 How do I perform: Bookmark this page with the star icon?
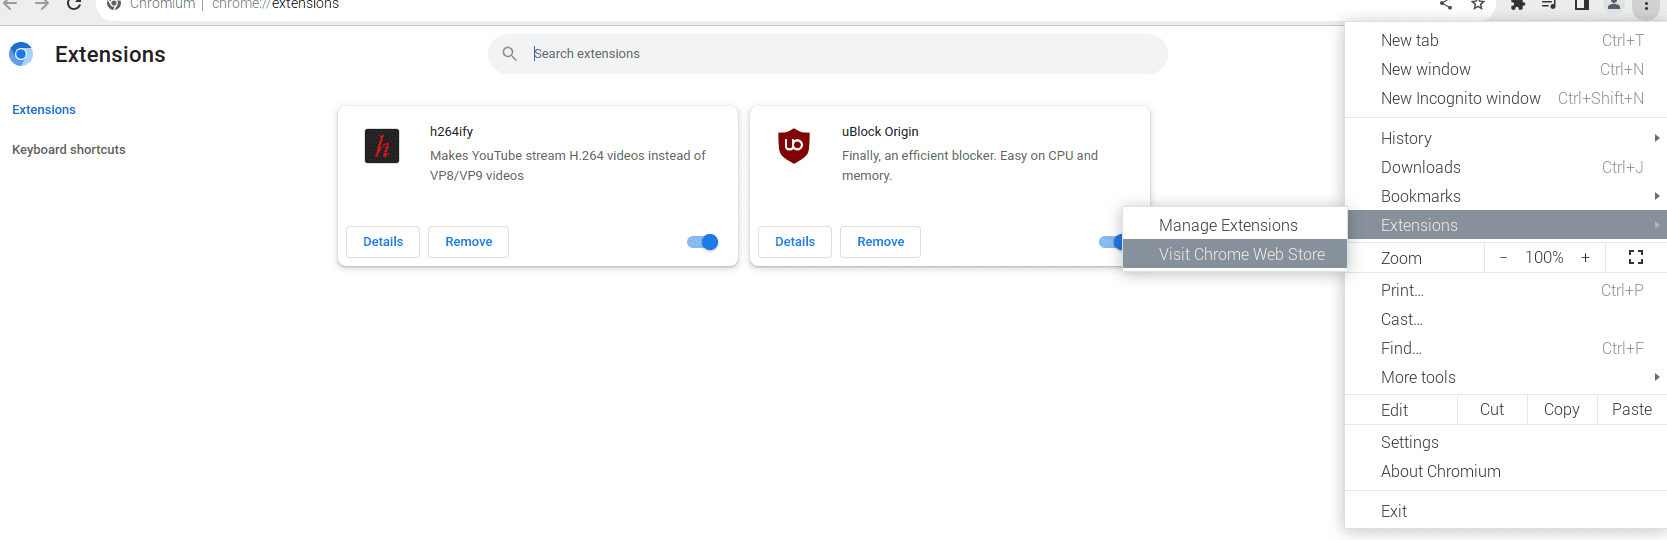click(1478, 5)
